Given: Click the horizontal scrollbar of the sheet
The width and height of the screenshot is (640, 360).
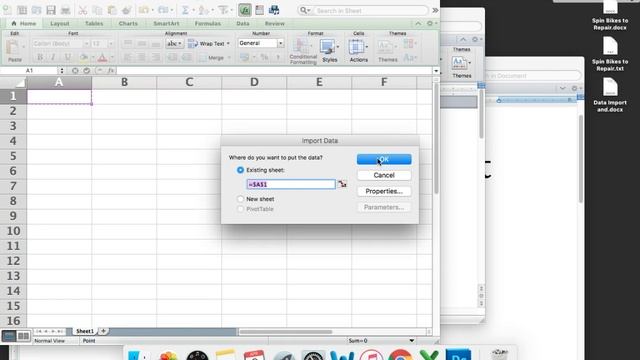Looking at the screenshot, I should coord(285,332).
